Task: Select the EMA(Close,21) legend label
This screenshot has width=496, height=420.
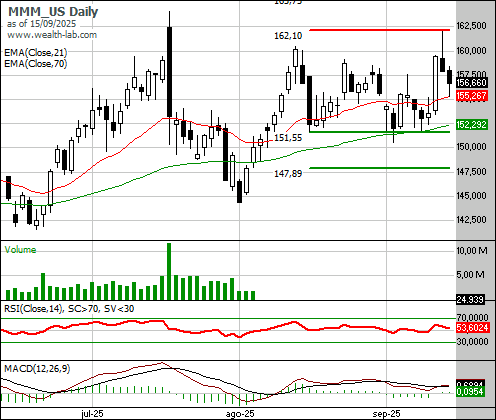Action: pos(36,52)
